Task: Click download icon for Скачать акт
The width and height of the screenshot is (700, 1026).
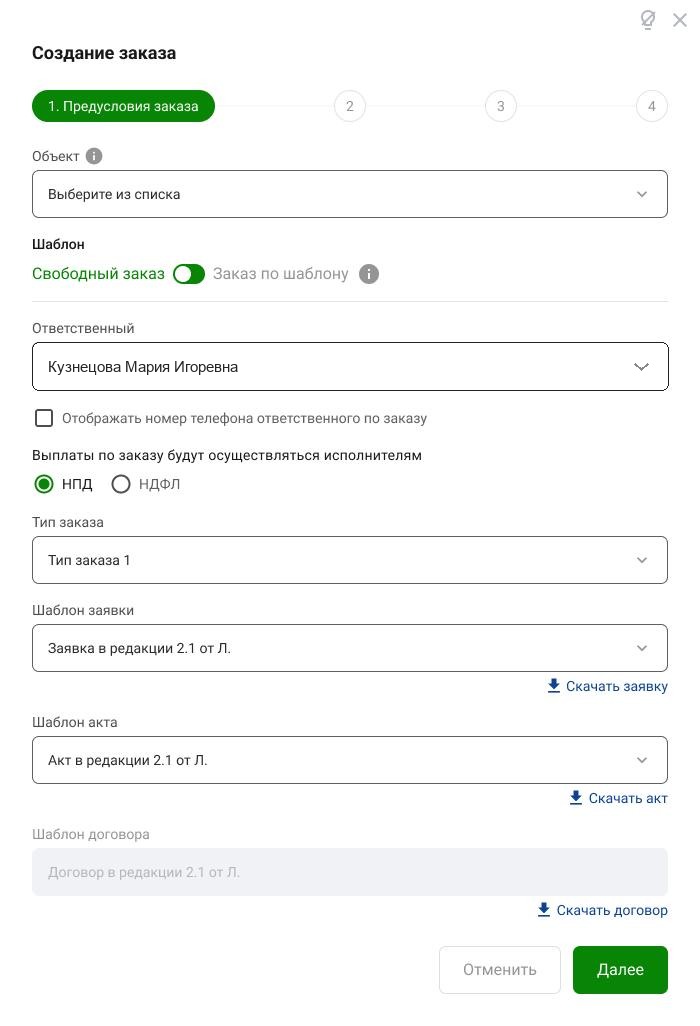Action: (x=576, y=798)
